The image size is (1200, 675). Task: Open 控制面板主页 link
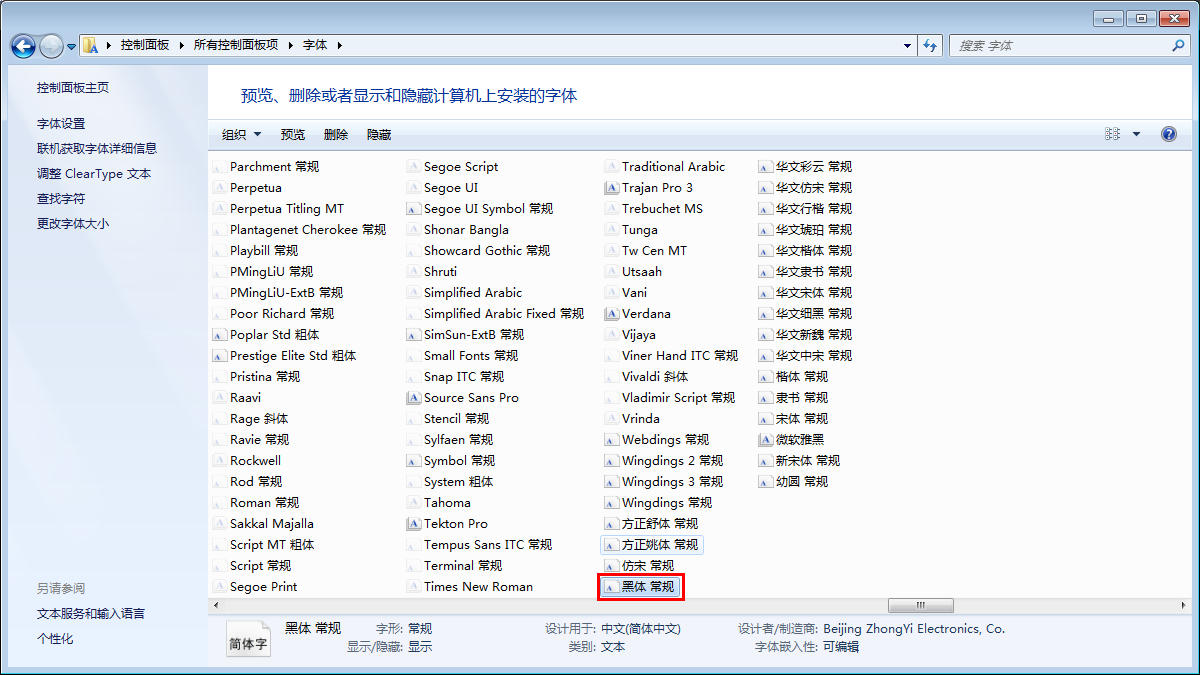click(73, 88)
